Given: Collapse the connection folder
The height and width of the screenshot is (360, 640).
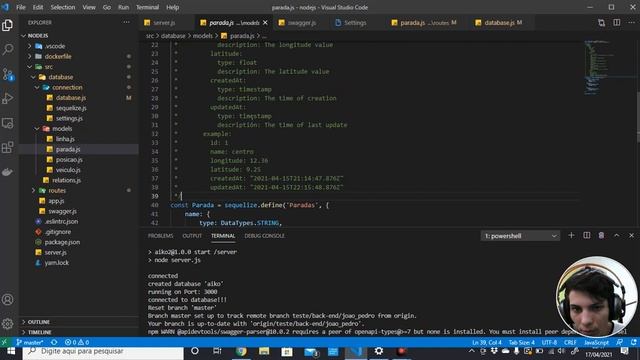Looking at the screenshot, I should 67,87.
